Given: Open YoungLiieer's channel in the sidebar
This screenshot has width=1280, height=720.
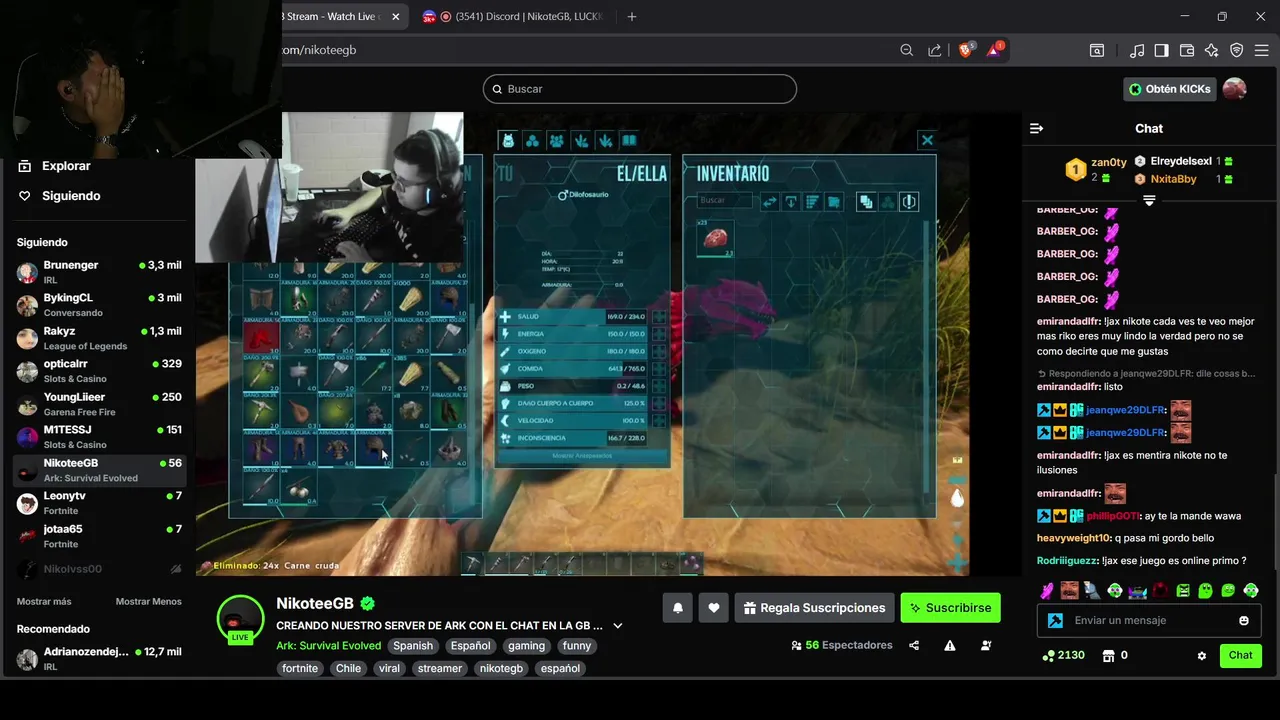Looking at the screenshot, I should click(x=99, y=404).
